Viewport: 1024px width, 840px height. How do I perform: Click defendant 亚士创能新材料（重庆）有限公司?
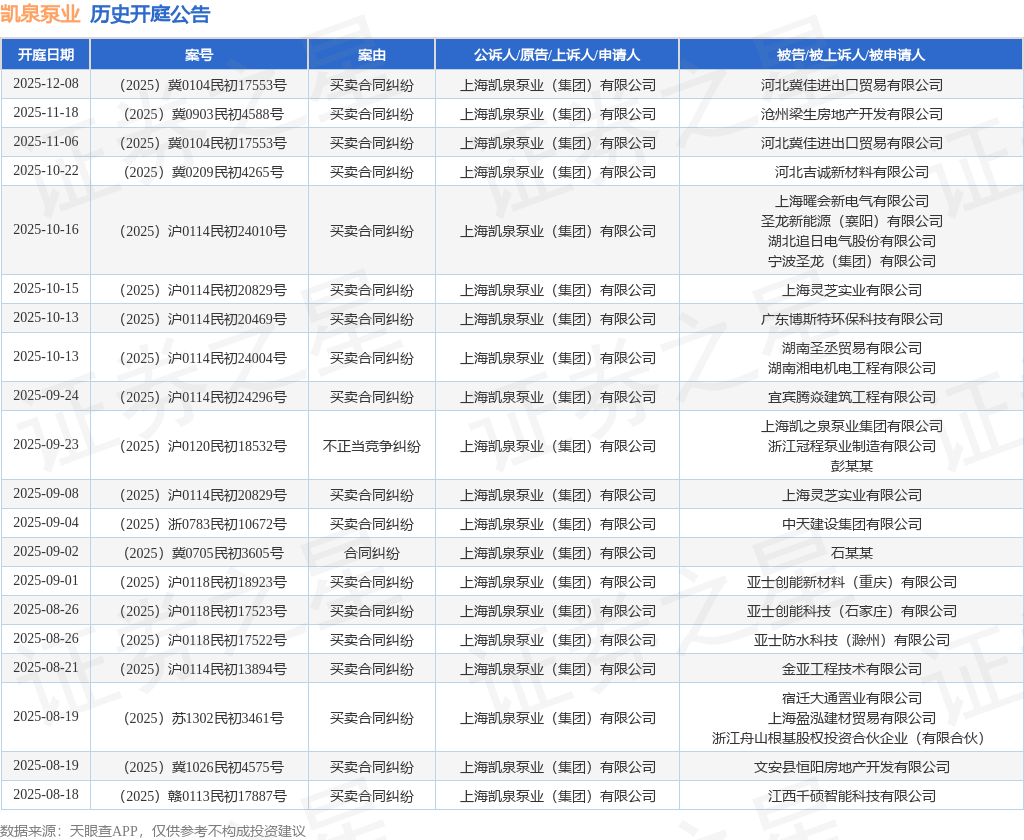(x=852, y=583)
